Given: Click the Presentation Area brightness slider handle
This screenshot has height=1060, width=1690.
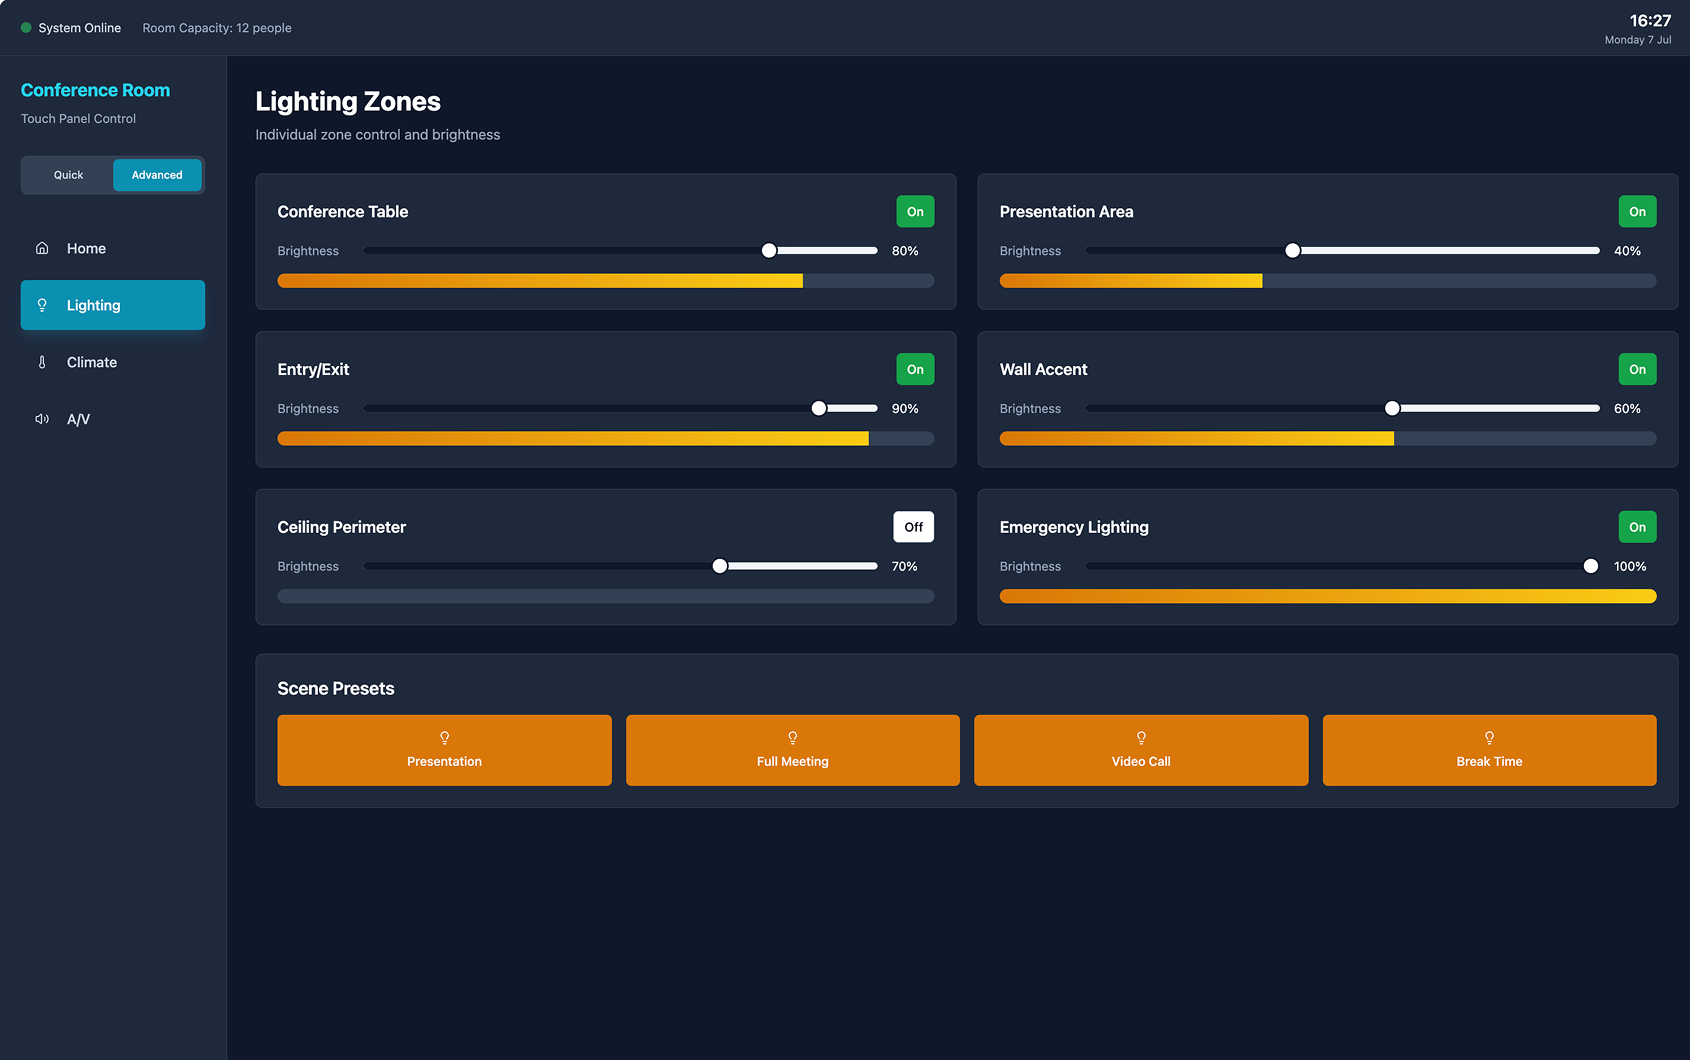Looking at the screenshot, I should (x=1293, y=251).
